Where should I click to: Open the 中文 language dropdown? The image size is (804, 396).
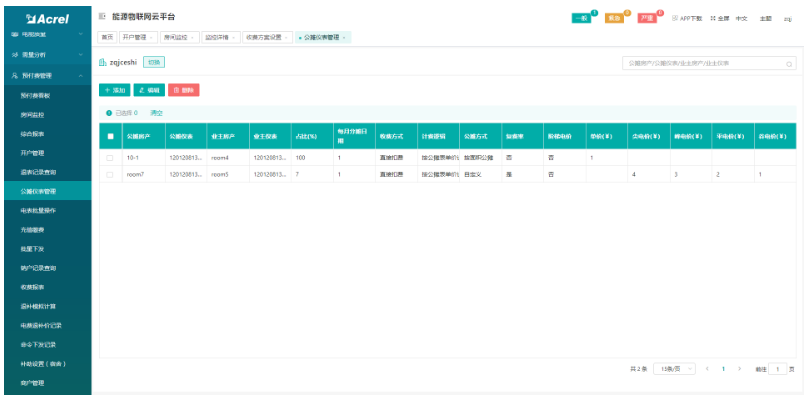click(741, 18)
